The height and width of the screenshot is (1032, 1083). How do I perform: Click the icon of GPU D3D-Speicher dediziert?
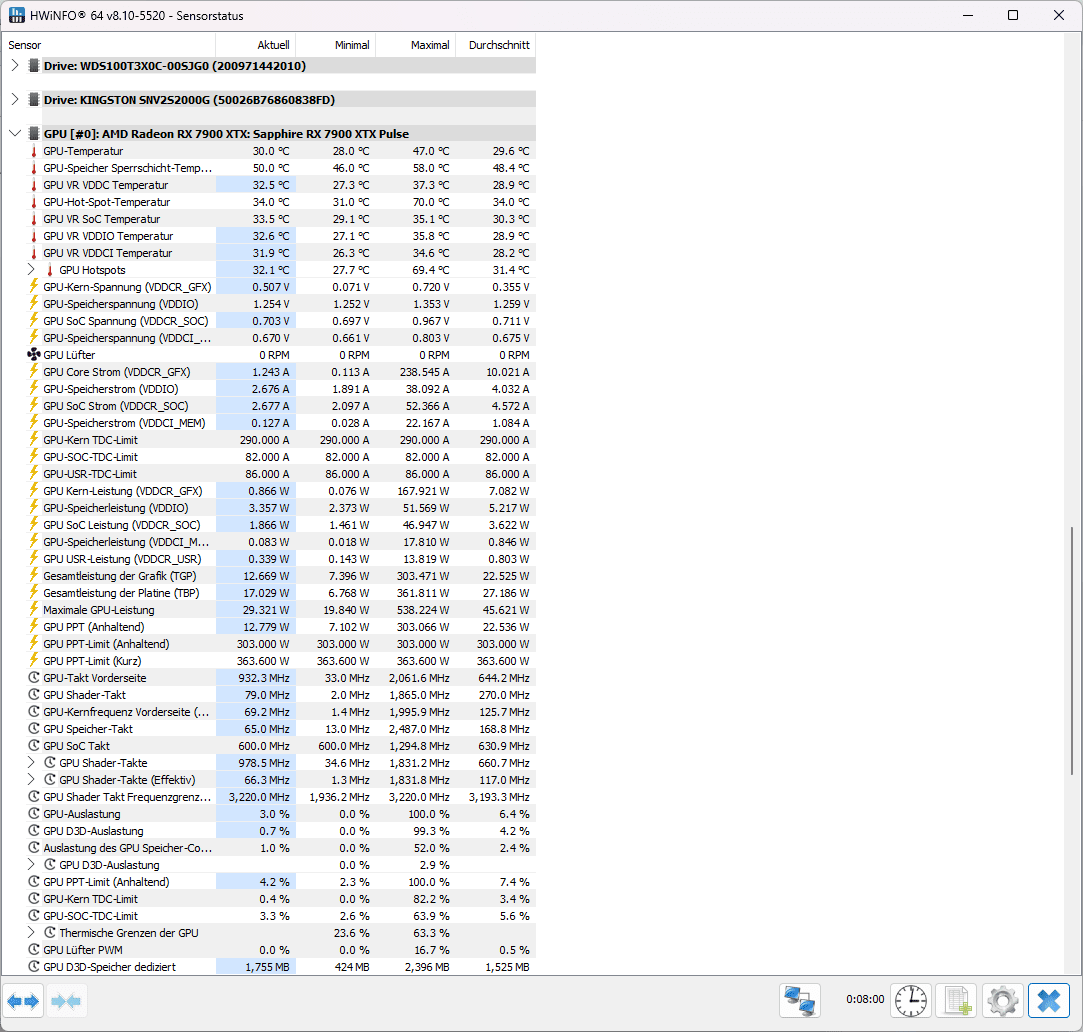point(34,967)
